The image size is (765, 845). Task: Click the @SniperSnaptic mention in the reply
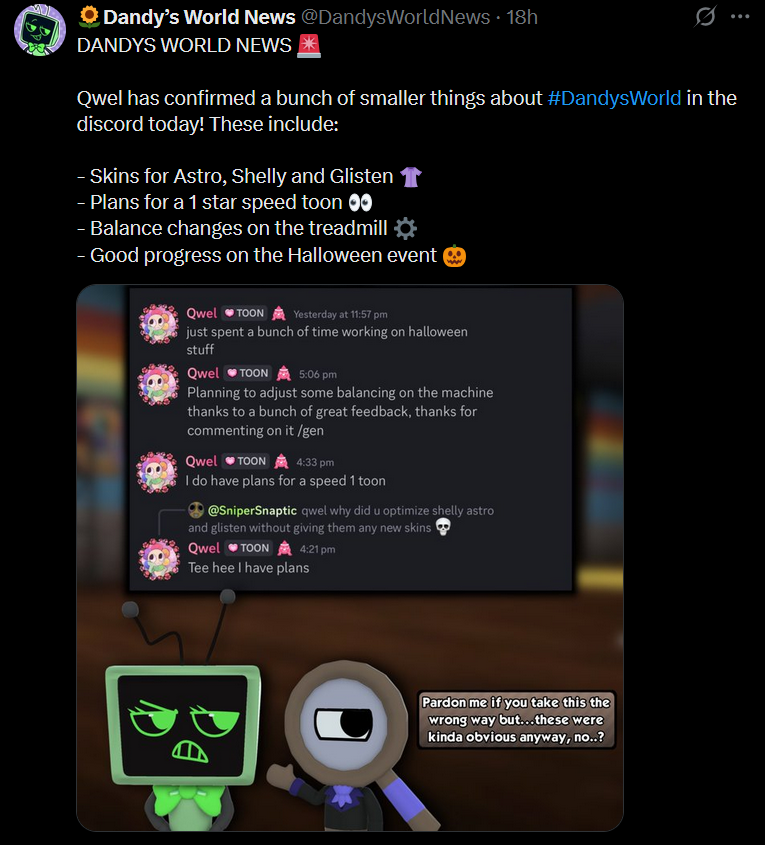coord(252,510)
